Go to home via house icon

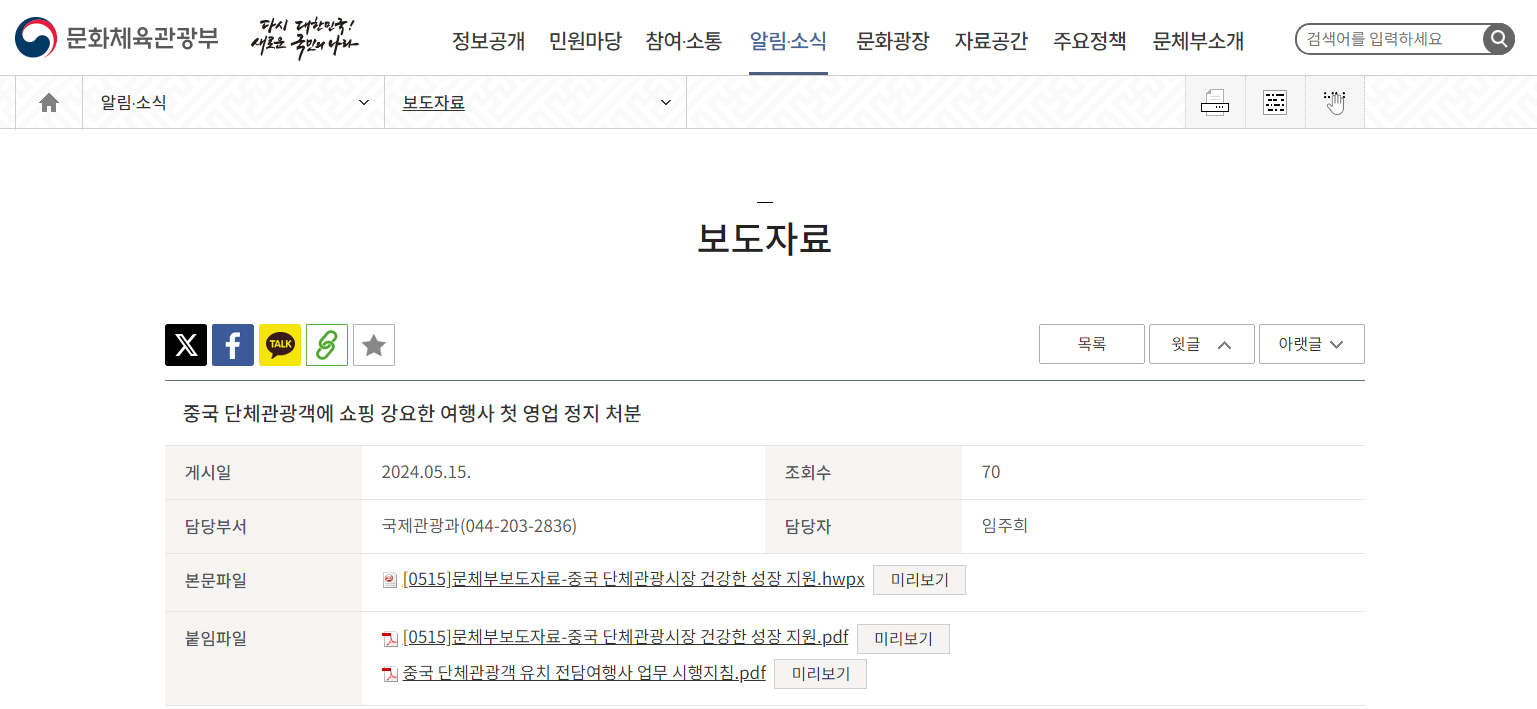(49, 102)
